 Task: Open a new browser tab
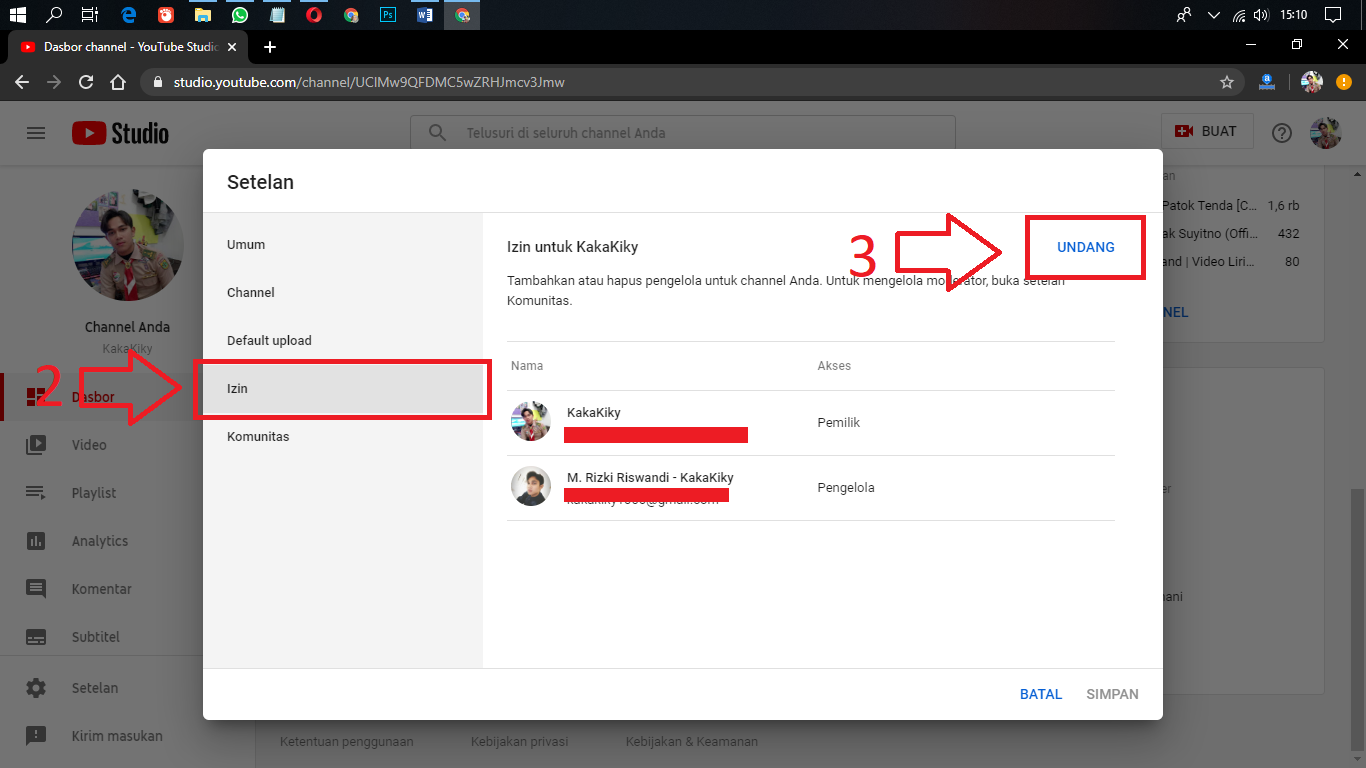pos(270,46)
